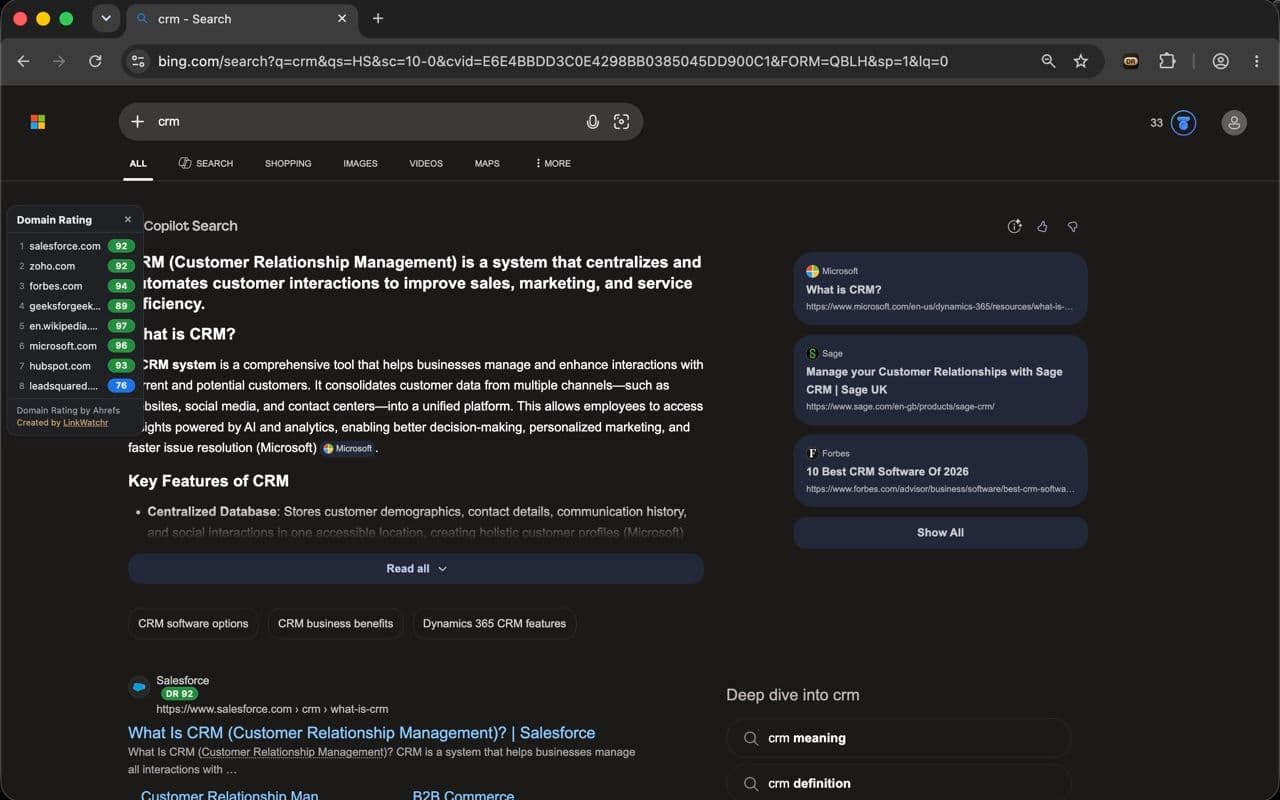The height and width of the screenshot is (800, 1280).
Task: Click the microphone voice search icon
Action: (x=593, y=121)
